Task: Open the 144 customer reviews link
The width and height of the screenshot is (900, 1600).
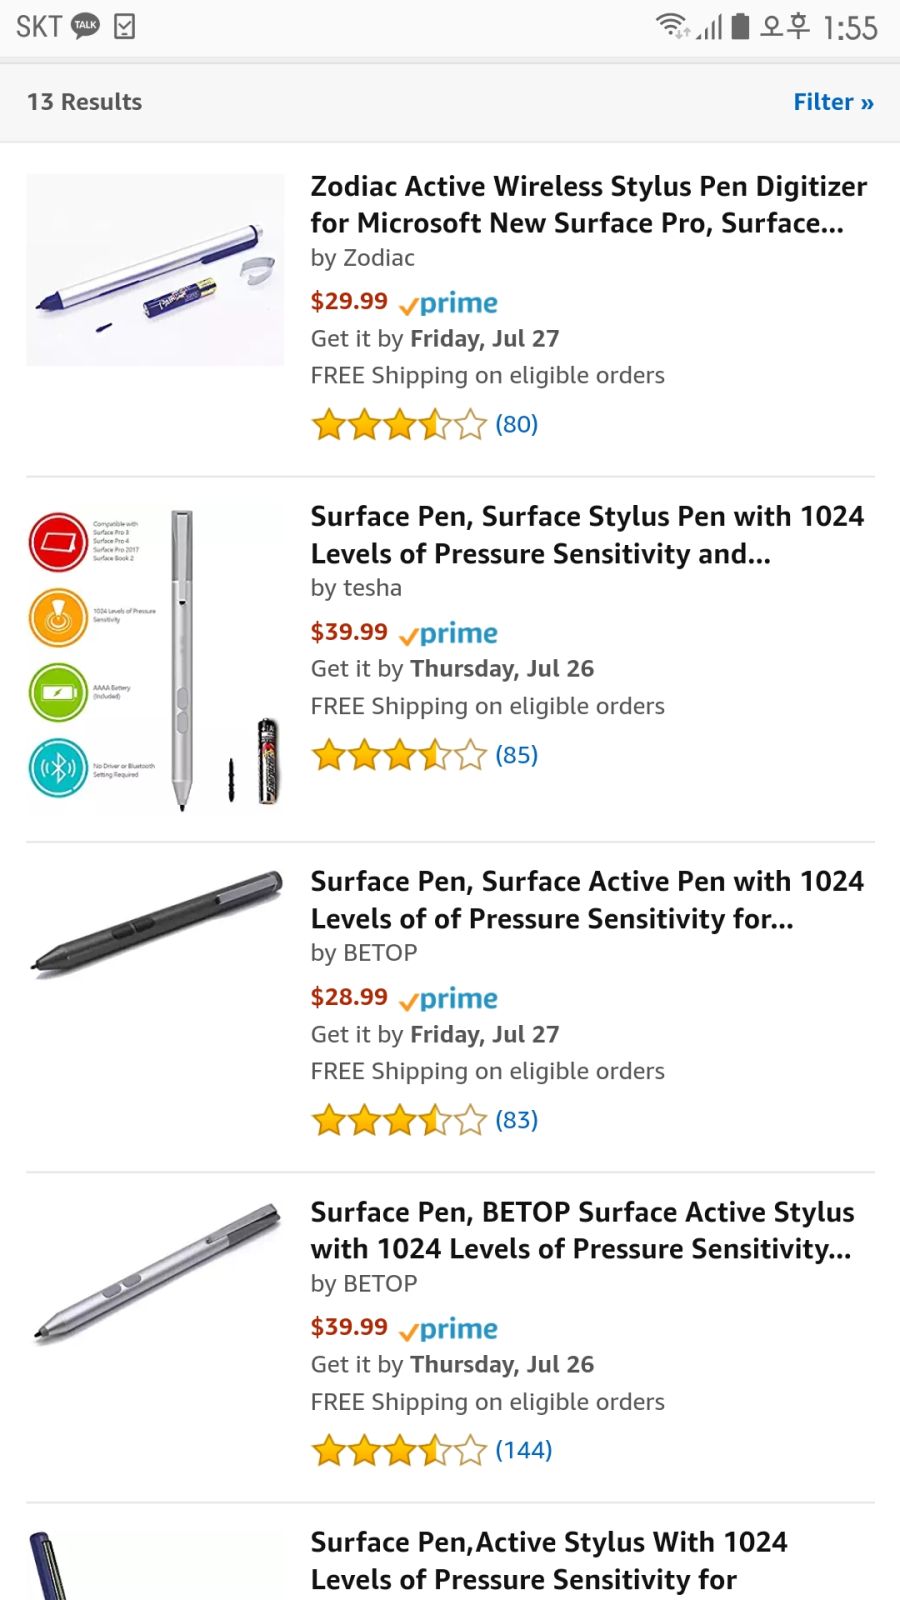Action: point(524,1450)
